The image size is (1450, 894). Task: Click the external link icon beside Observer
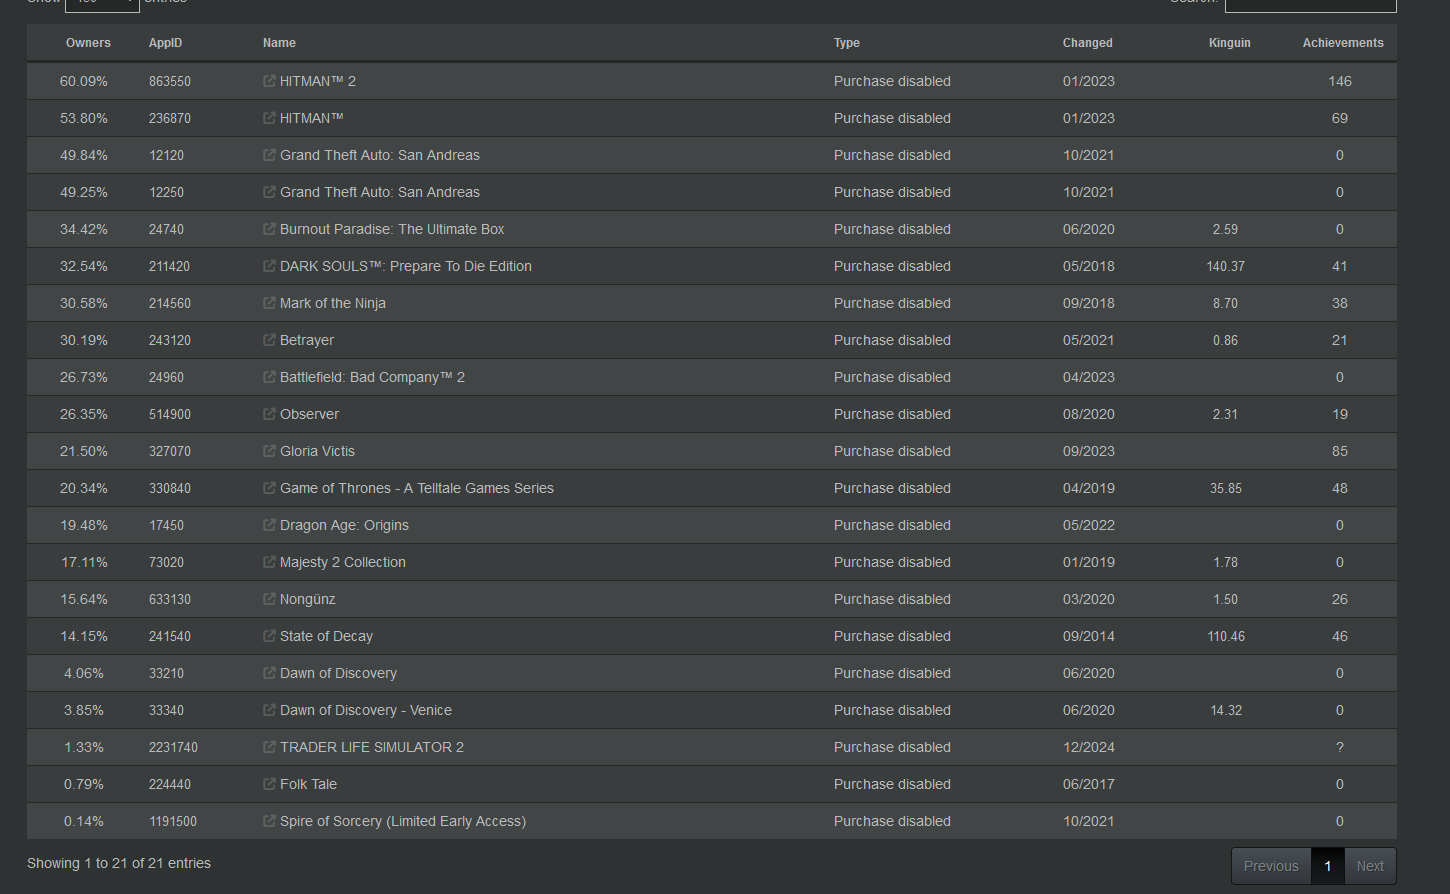269,414
